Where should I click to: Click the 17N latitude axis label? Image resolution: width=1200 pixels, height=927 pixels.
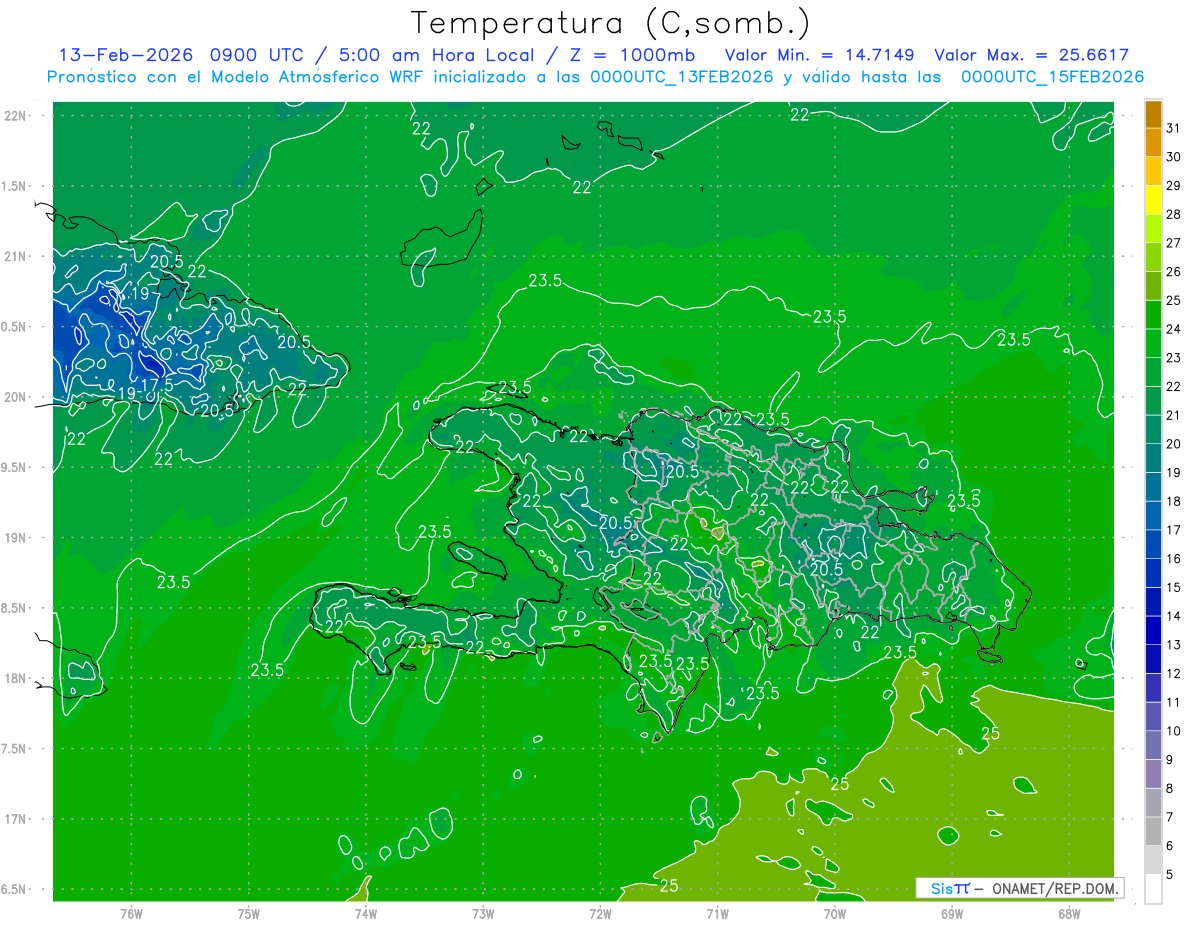click(15, 819)
